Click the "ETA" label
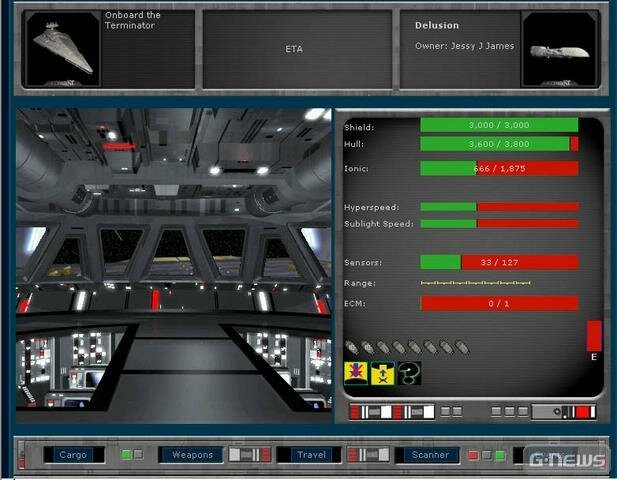This screenshot has height=480, width=617. (x=294, y=49)
